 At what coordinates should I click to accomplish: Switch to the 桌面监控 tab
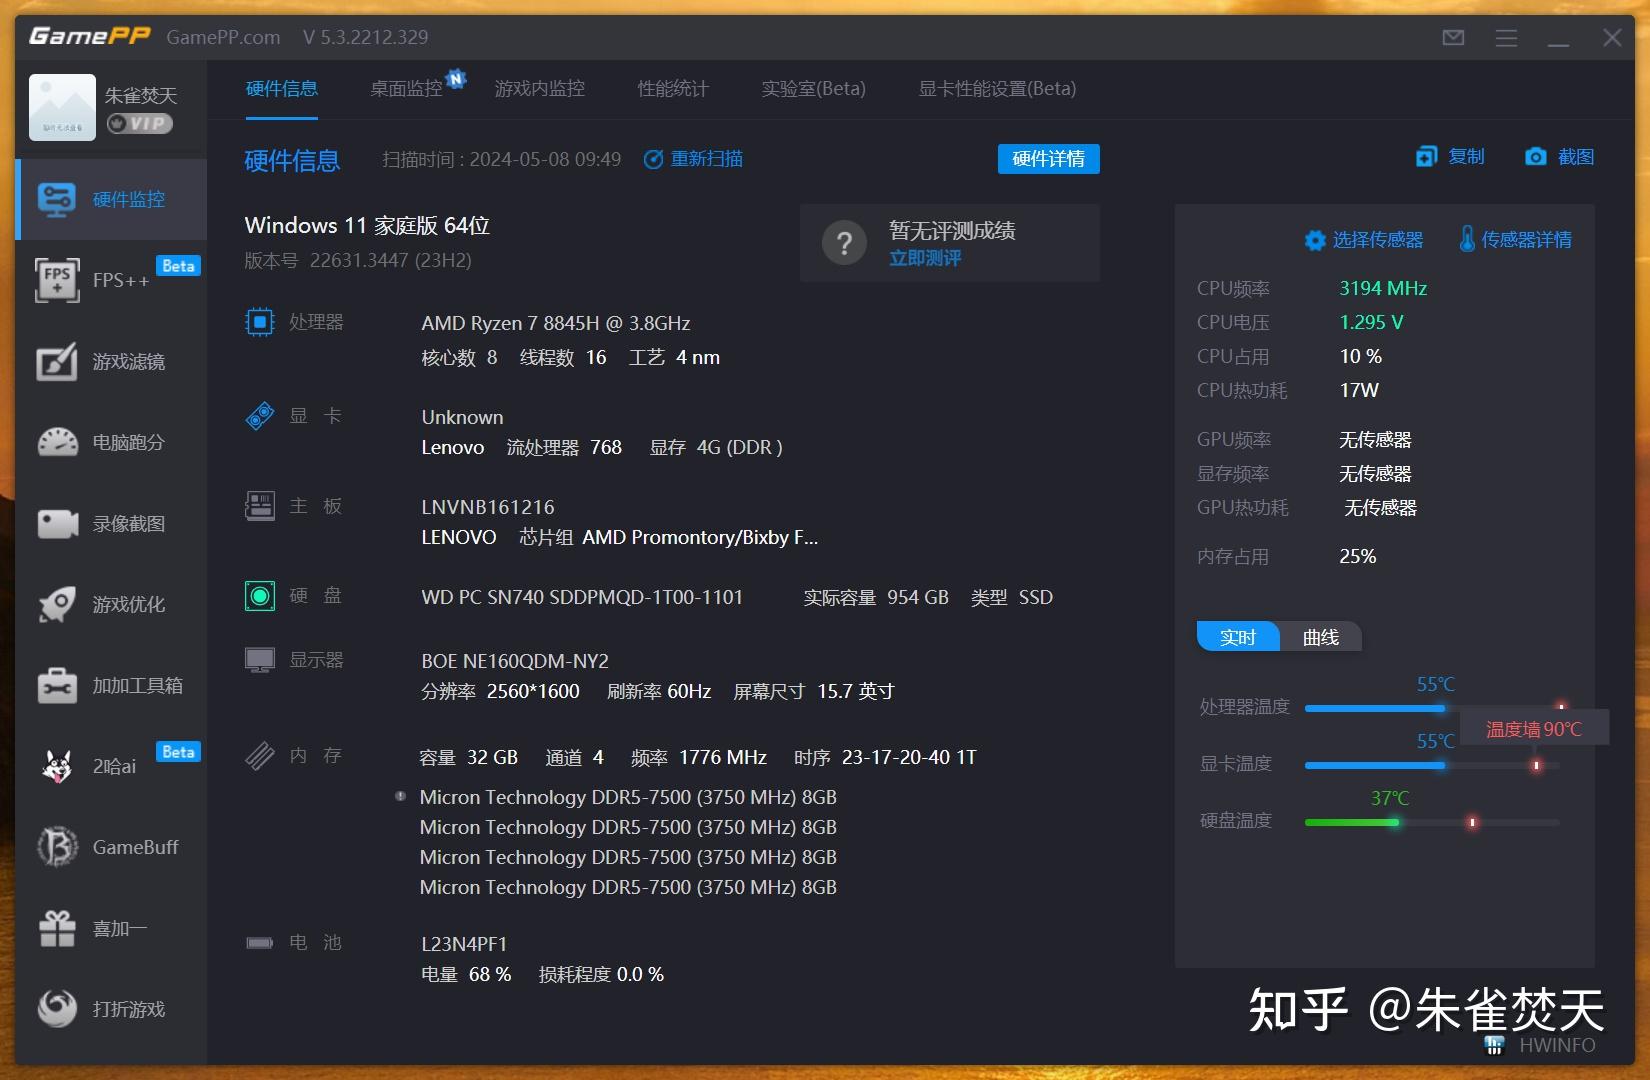coord(406,89)
